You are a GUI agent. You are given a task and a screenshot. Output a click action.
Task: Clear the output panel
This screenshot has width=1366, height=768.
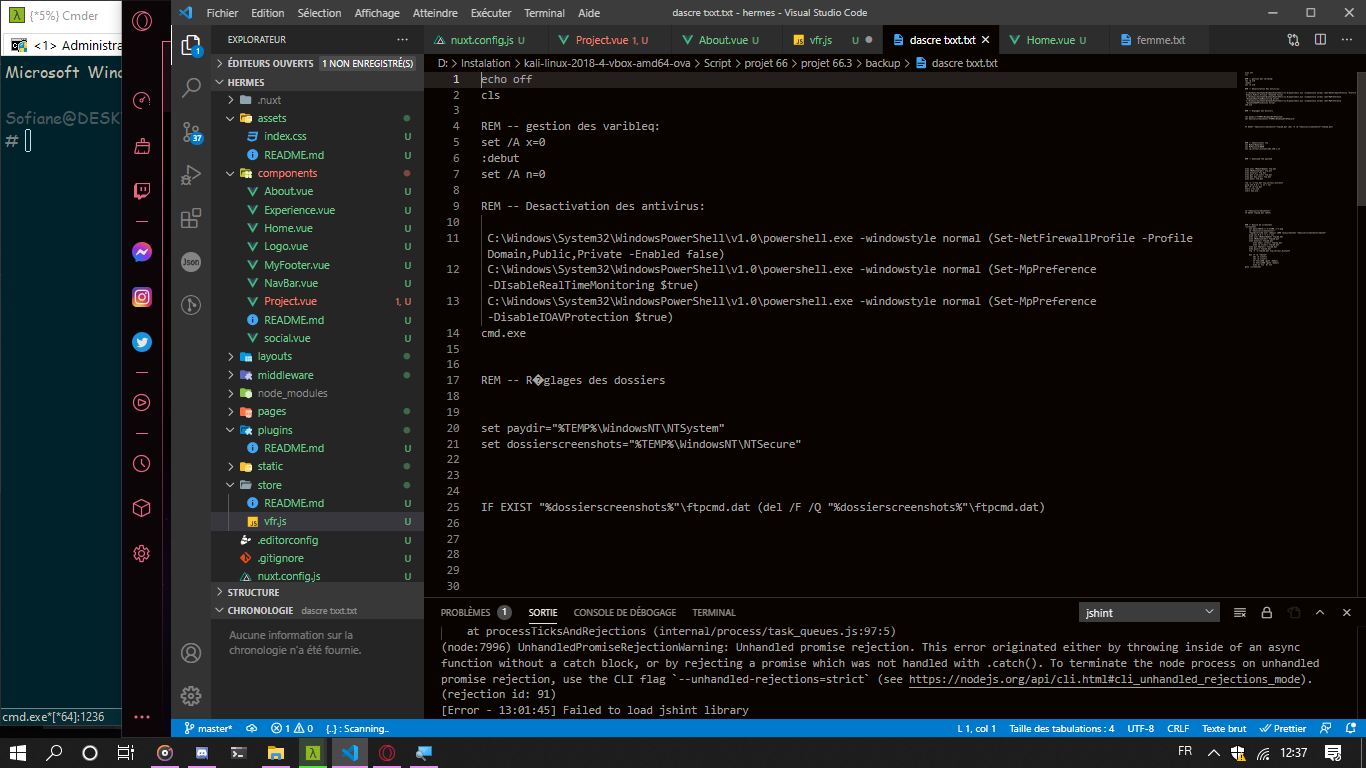(x=1240, y=612)
